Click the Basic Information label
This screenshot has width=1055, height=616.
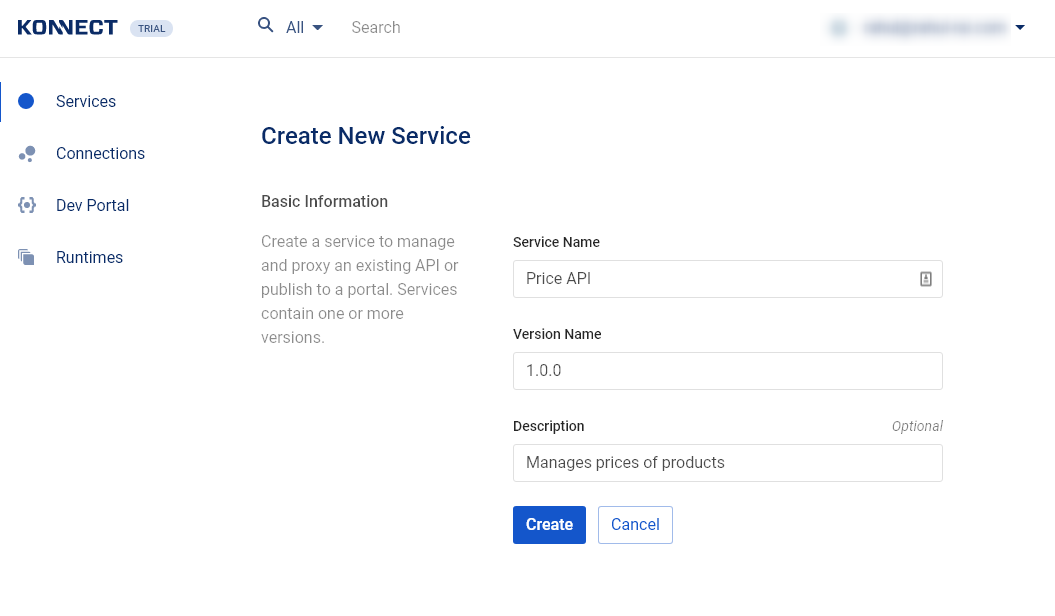point(324,202)
